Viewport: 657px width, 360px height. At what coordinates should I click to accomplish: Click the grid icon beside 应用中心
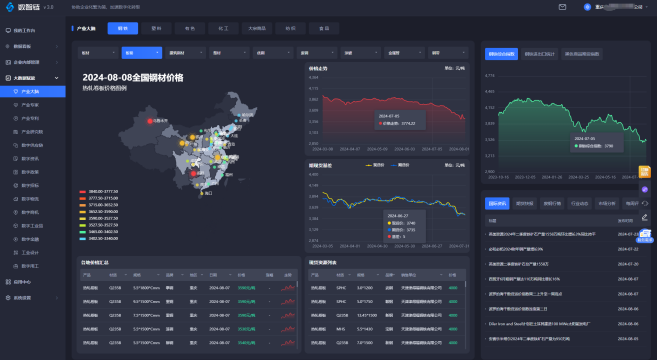[x=8, y=282]
